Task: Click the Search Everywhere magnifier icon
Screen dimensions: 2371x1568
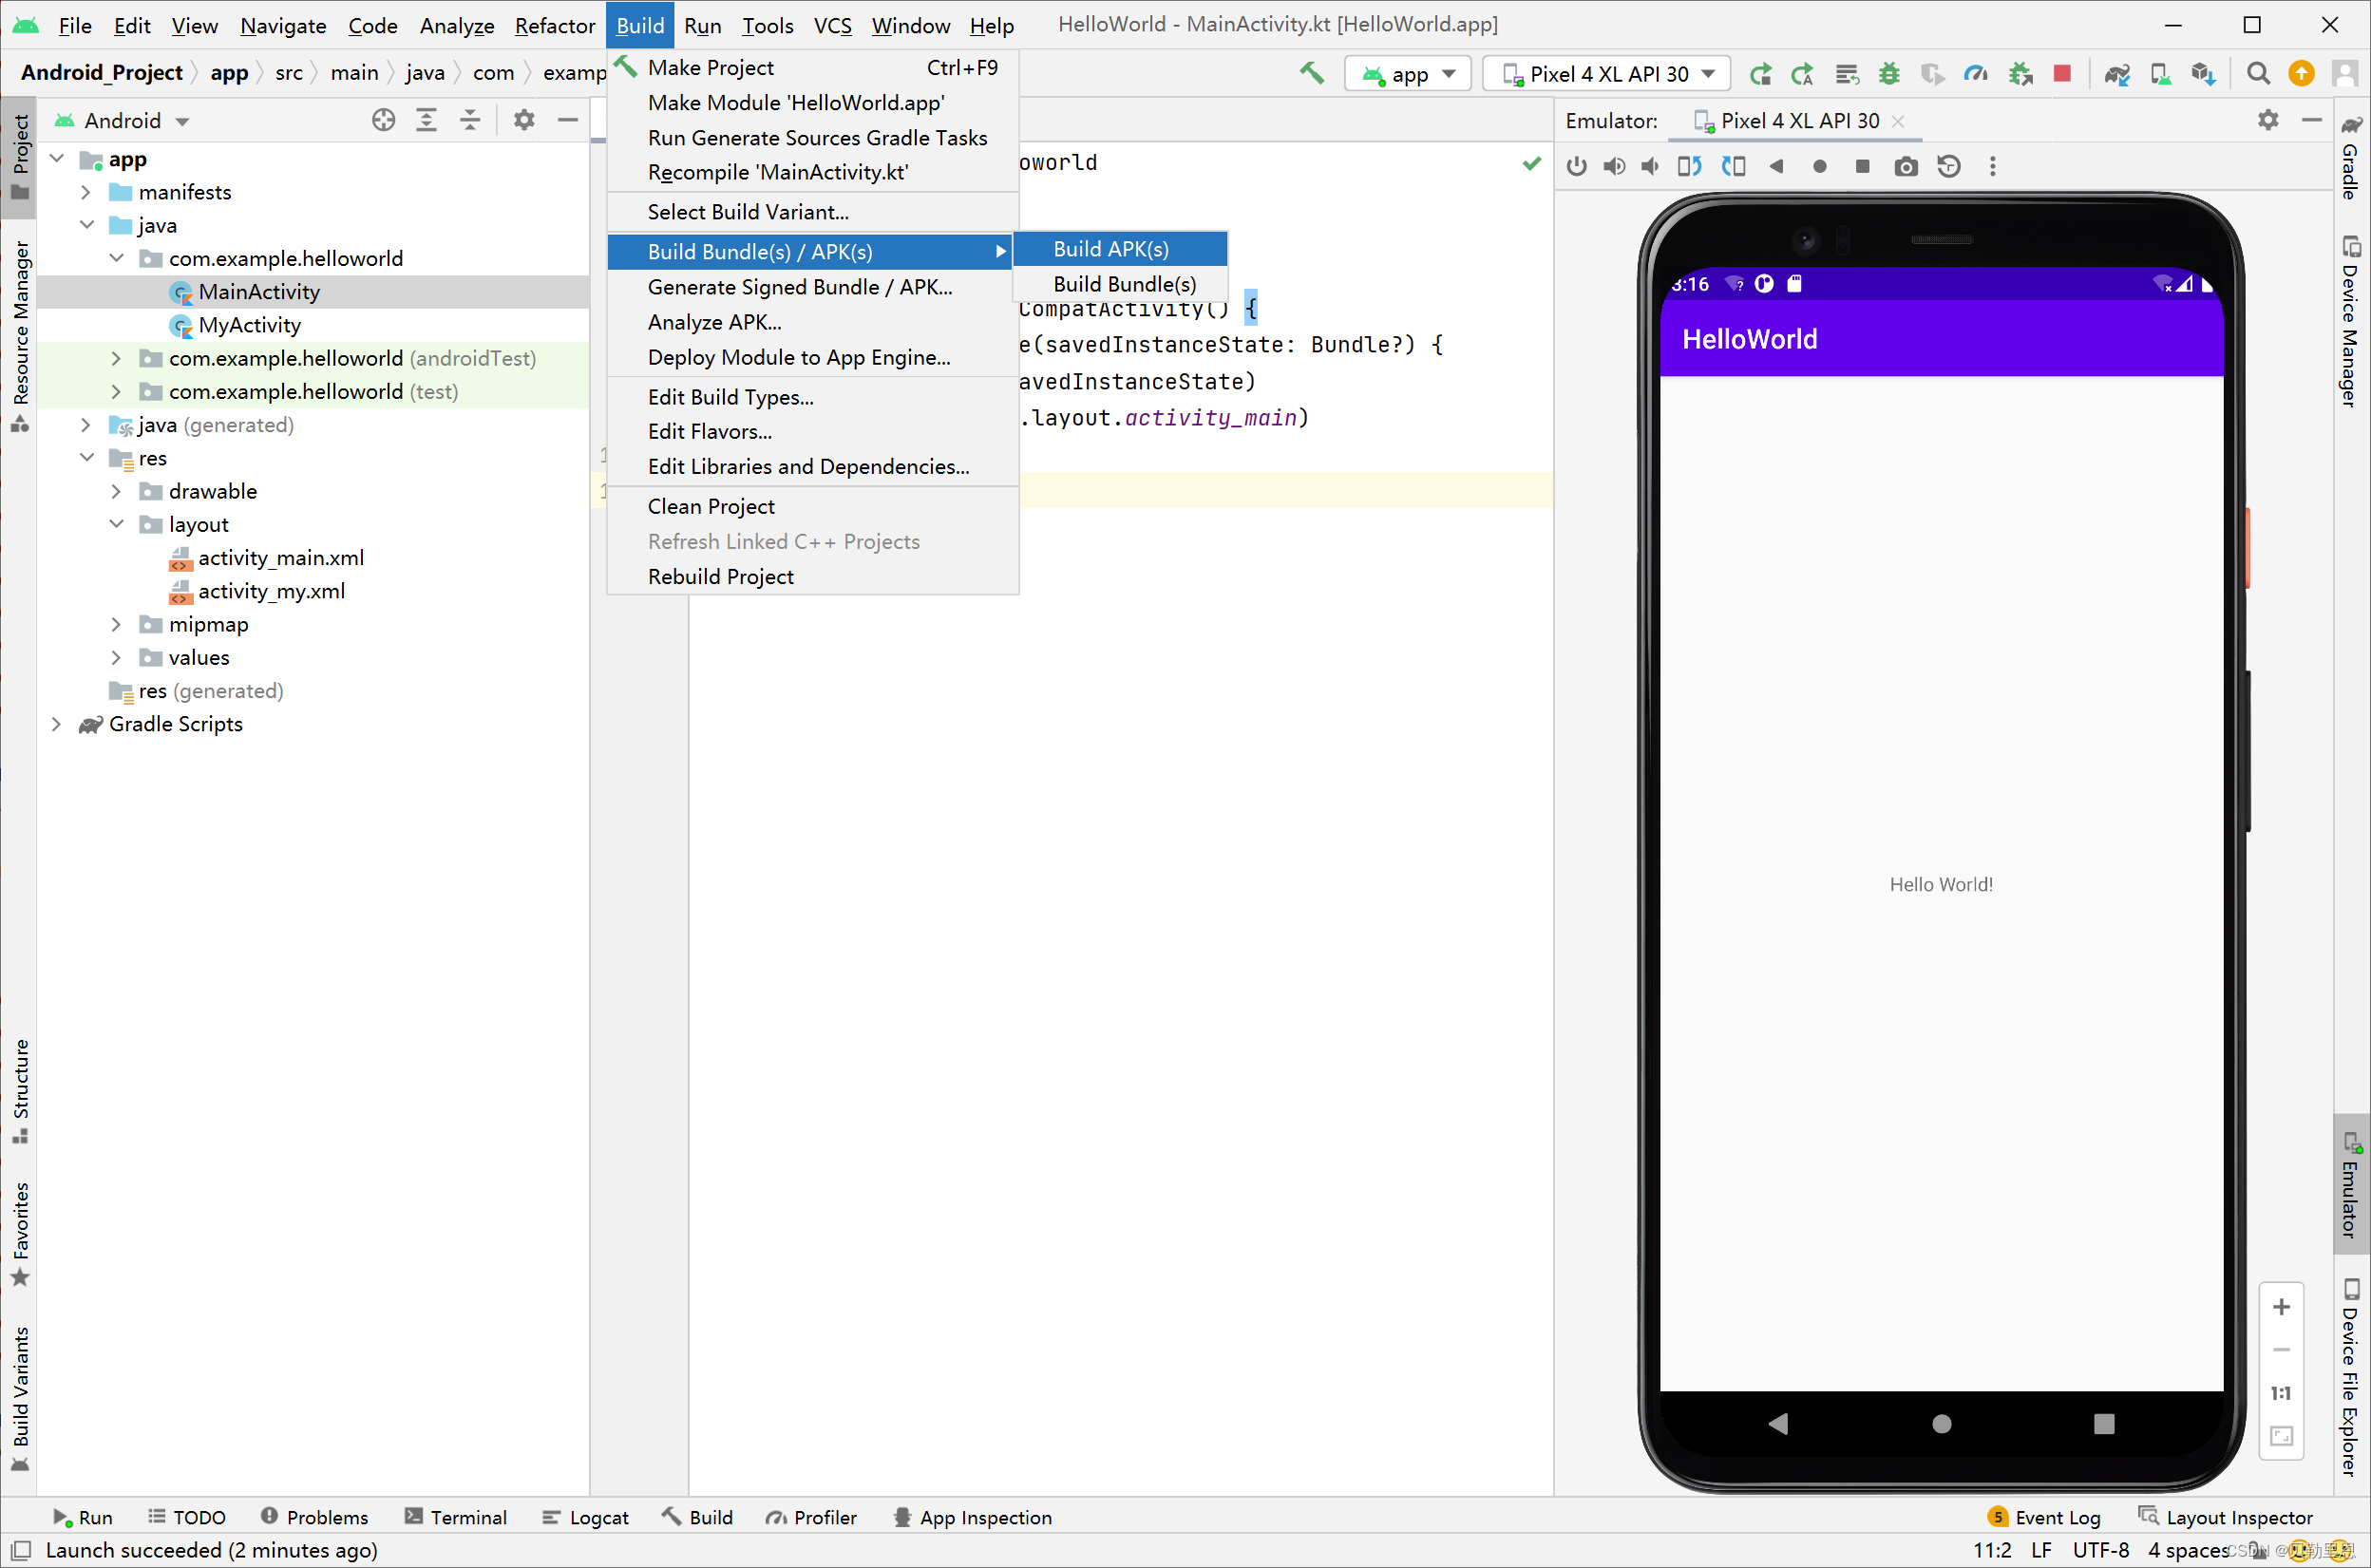Action: click(2257, 74)
